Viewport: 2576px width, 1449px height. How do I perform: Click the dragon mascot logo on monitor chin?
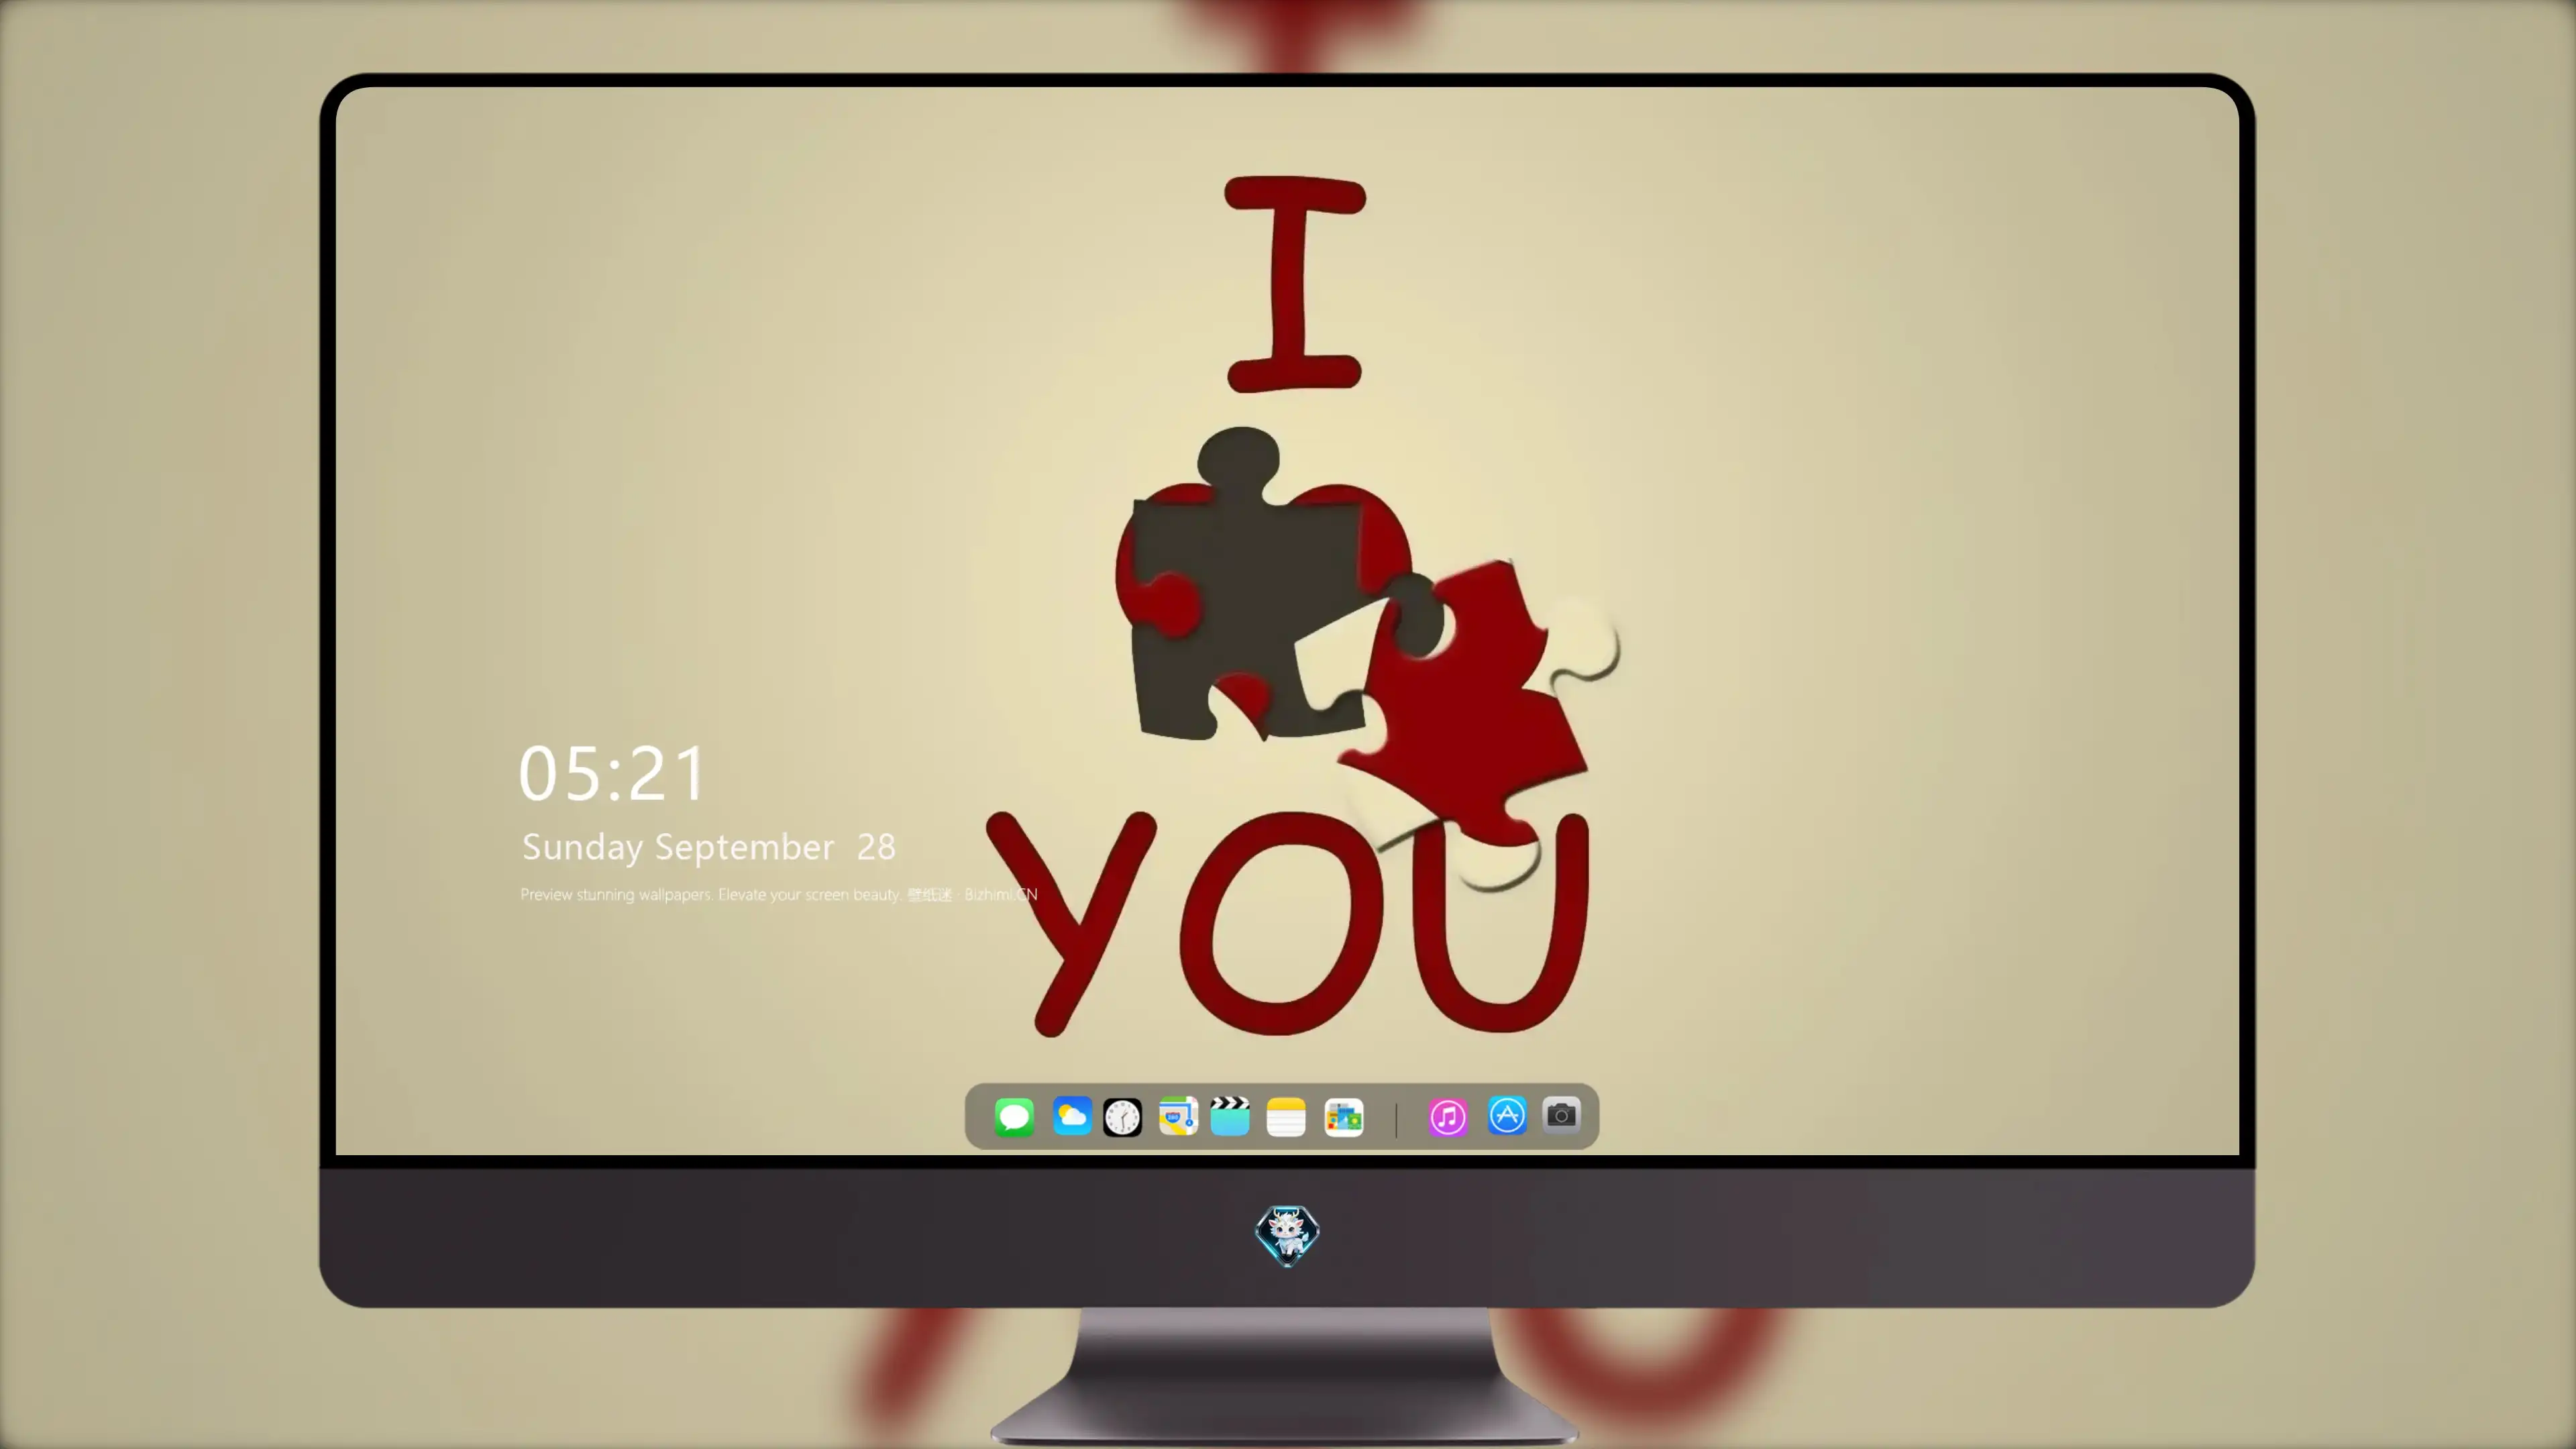(1287, 1235)
